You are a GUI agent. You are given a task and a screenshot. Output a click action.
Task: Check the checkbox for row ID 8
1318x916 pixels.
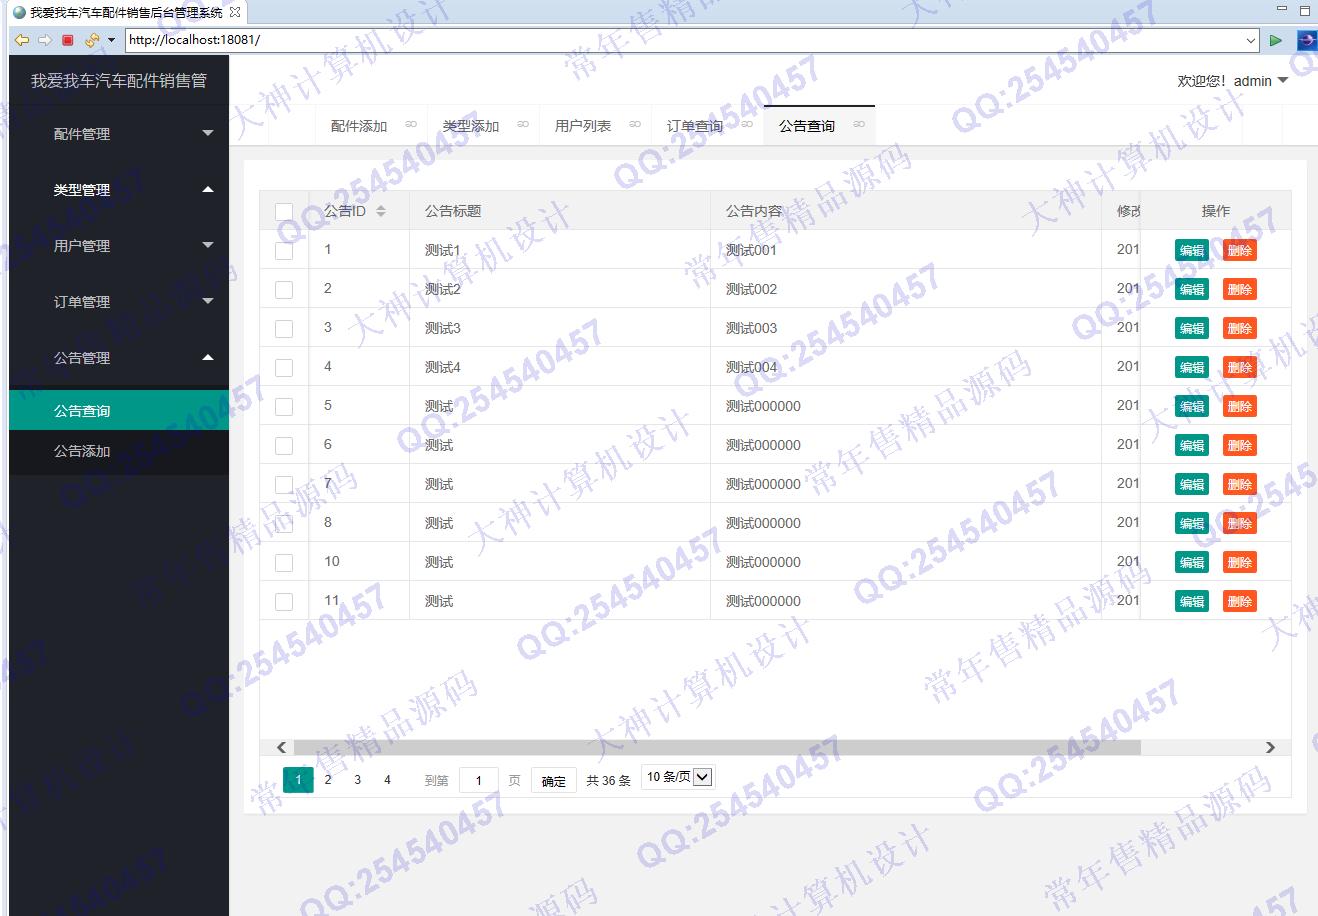[284, 524]
